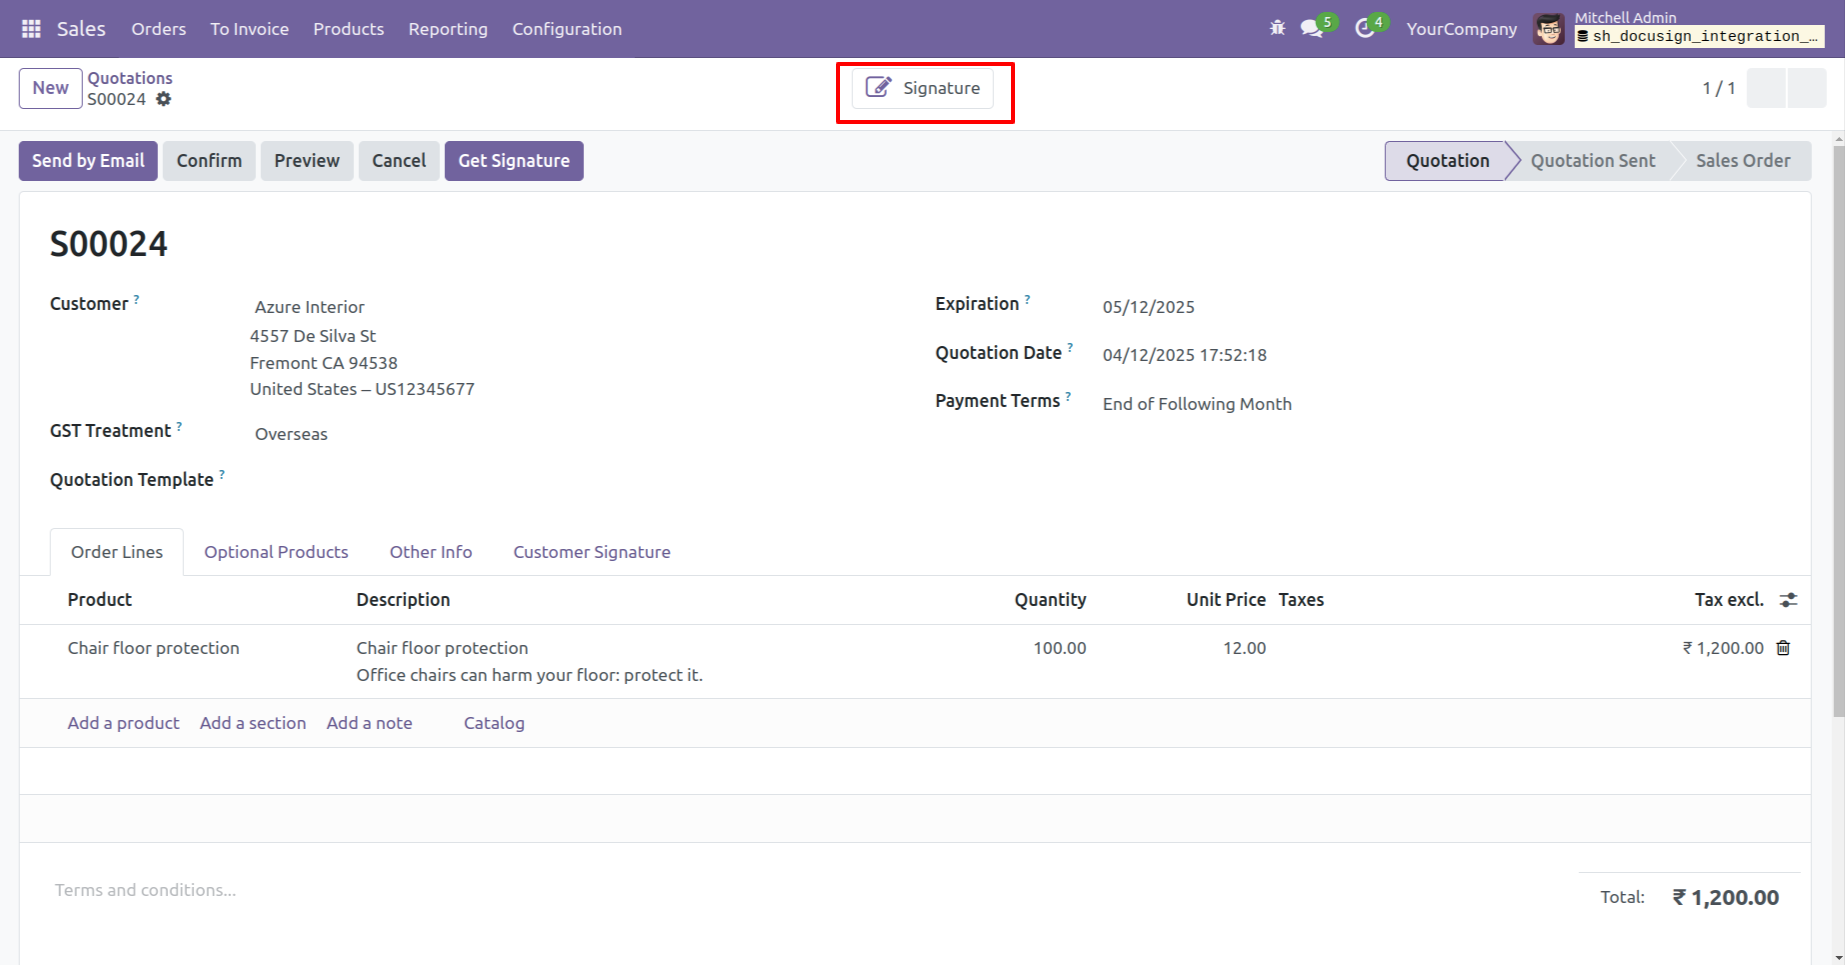Click the Signature smart button
This screenshot has height=965, width=1845.
[923, 88]
